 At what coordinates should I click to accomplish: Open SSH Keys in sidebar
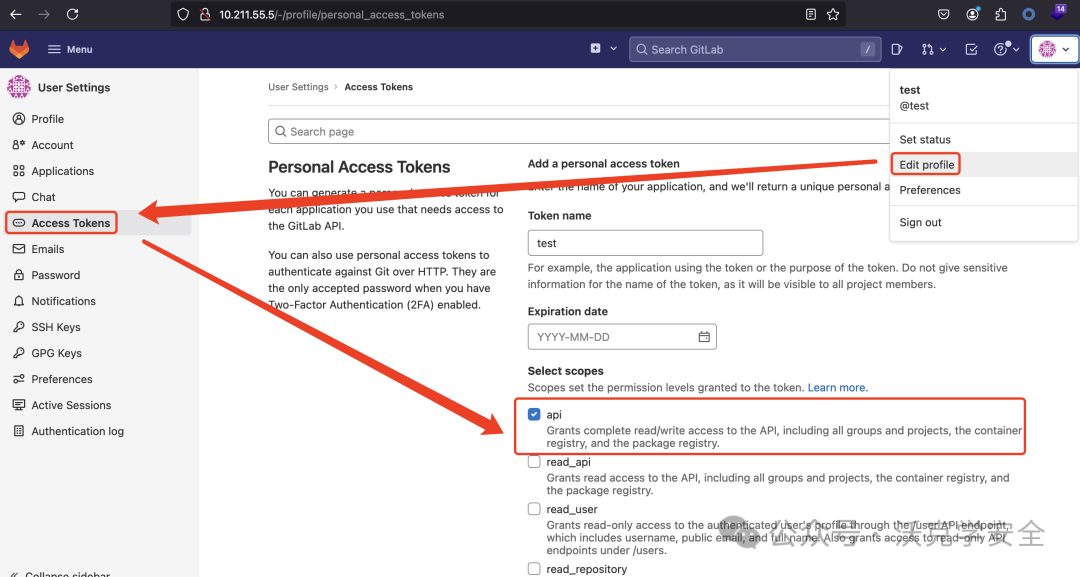[x=56, y=327]
